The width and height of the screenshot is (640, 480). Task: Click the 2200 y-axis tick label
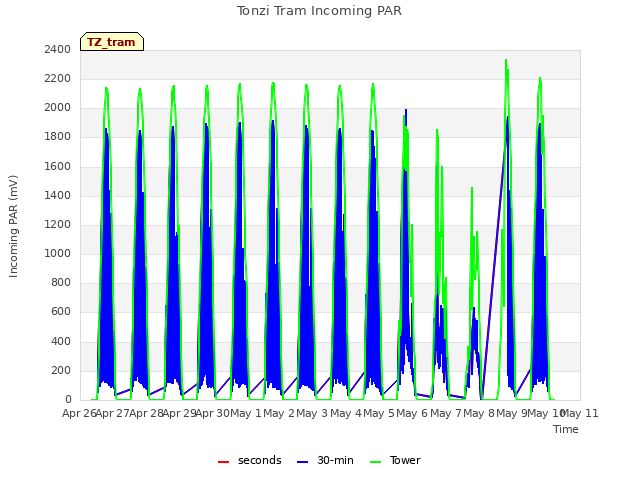pos(58,78)
